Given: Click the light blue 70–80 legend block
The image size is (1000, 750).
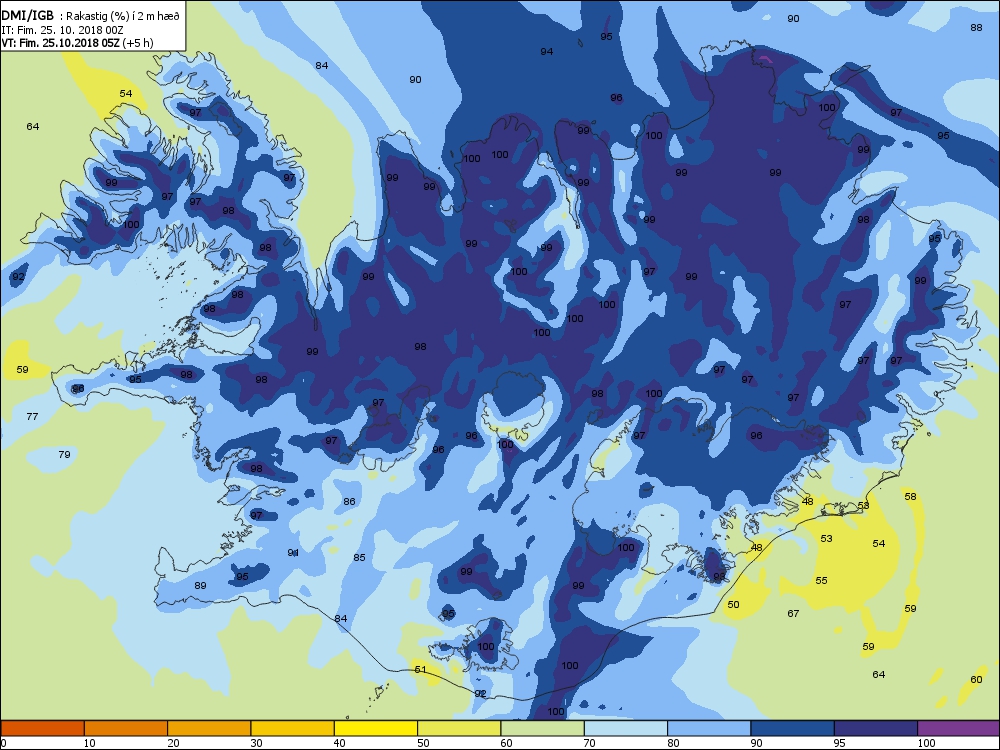Looking at the screenshot, I should click(x=626, y=728).
